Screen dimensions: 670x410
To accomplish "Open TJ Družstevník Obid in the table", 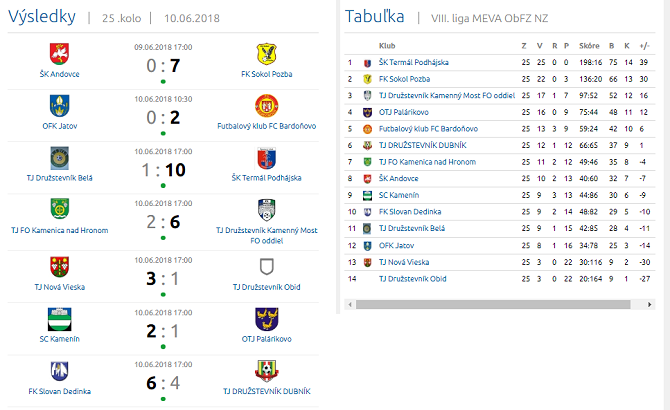I will click(412, 278).
